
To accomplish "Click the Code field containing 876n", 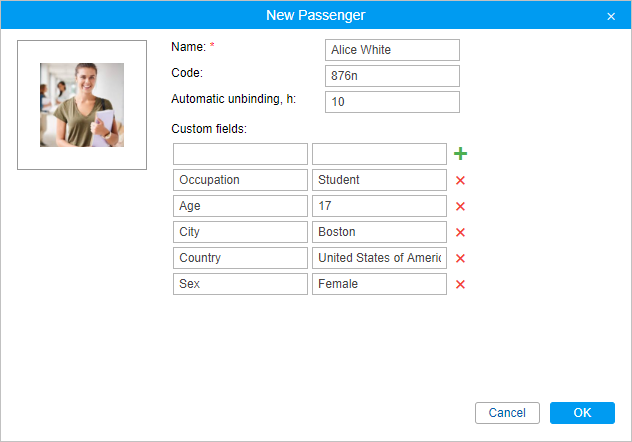I will pyautogui.click(x=392, y=76).
